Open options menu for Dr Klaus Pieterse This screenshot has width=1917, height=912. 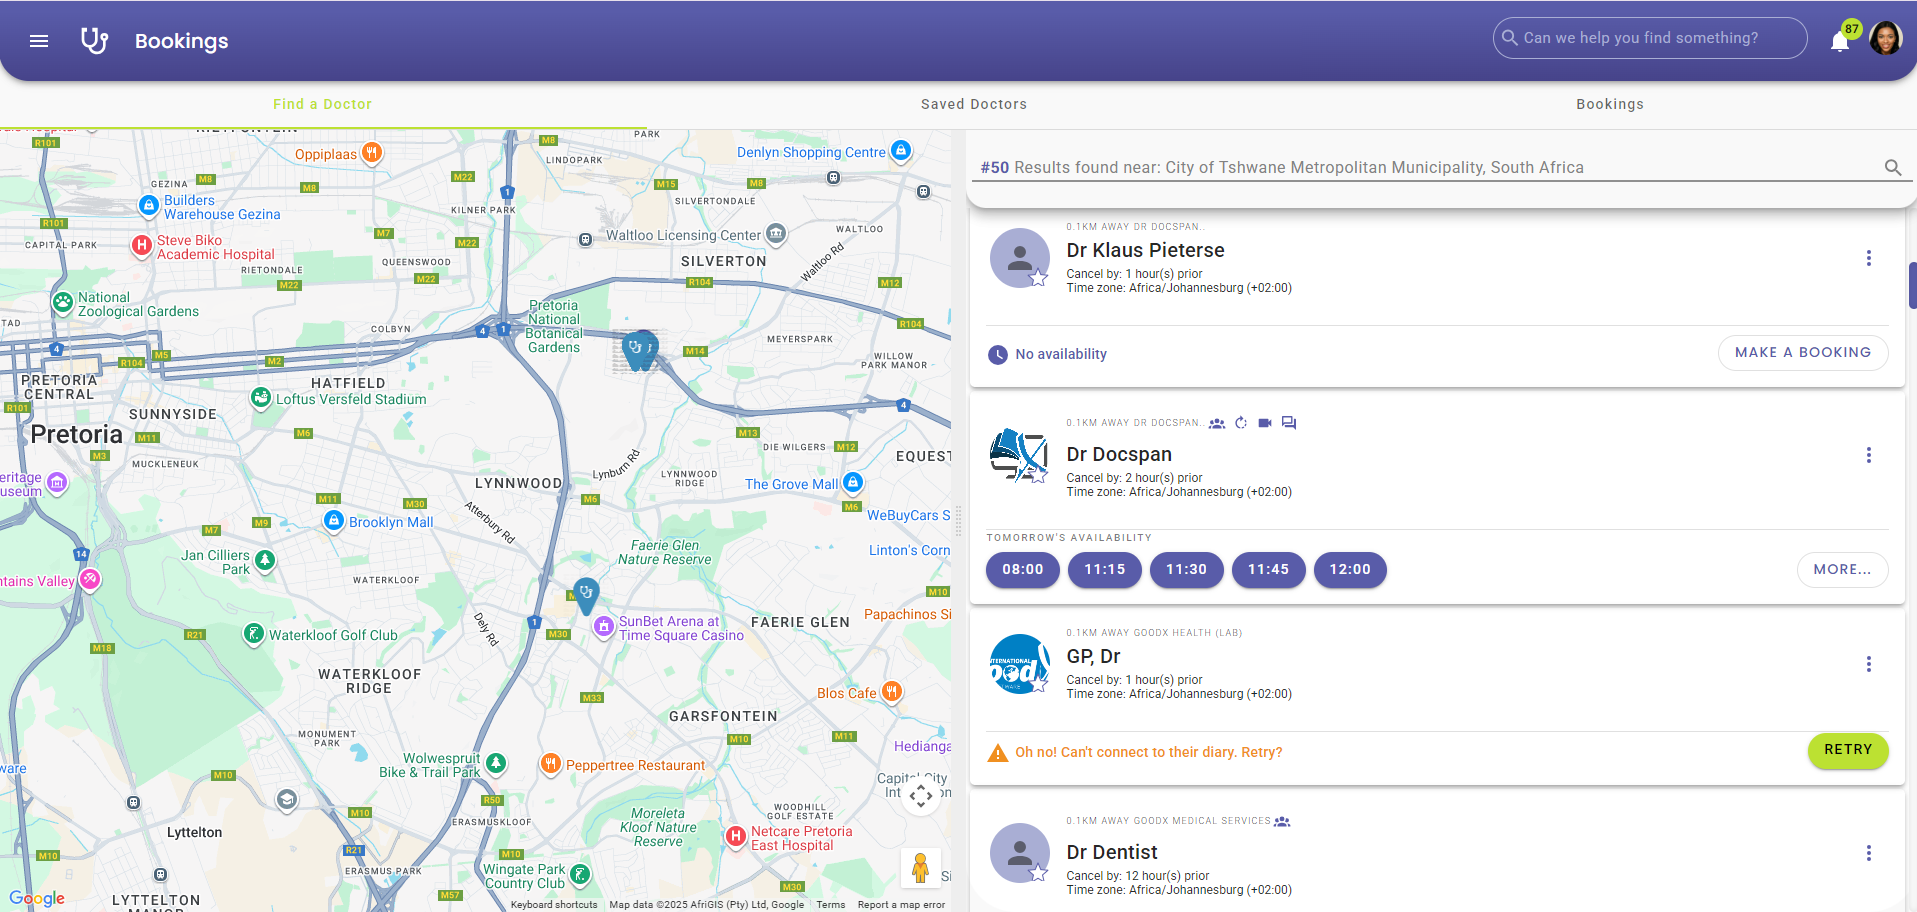tap(1868, 258)
